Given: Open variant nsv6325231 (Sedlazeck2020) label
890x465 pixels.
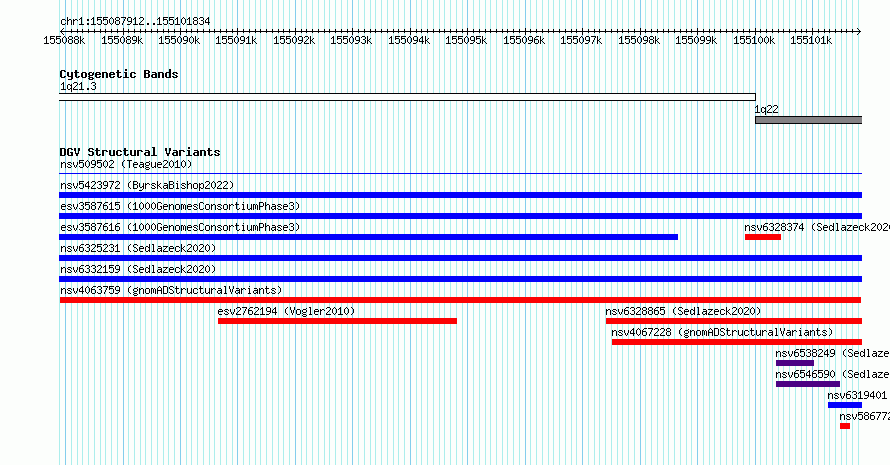Looking at the screenshot, I should pyautogui.click(x=138, y=248).
